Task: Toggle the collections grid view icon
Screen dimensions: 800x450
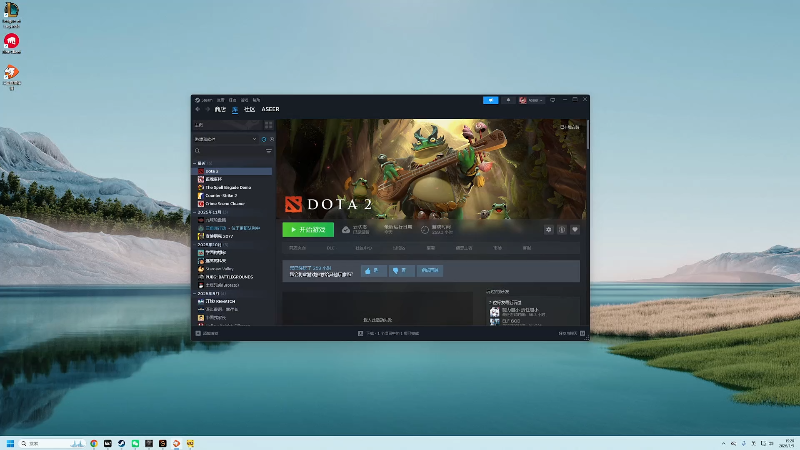Action: pos(268,125)
